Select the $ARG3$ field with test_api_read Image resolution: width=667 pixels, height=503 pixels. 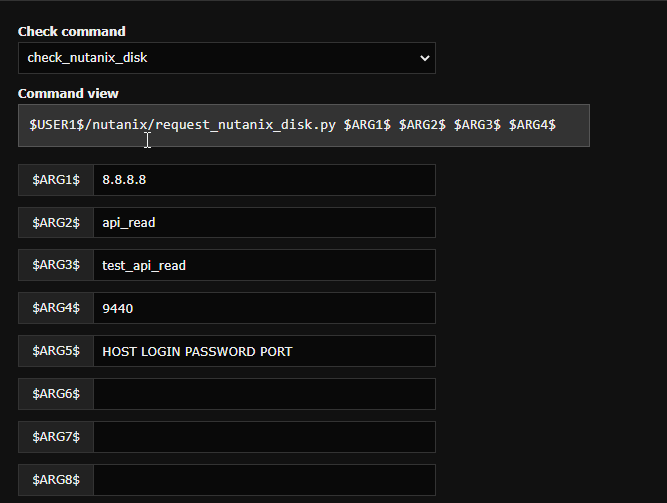(265, 265)
